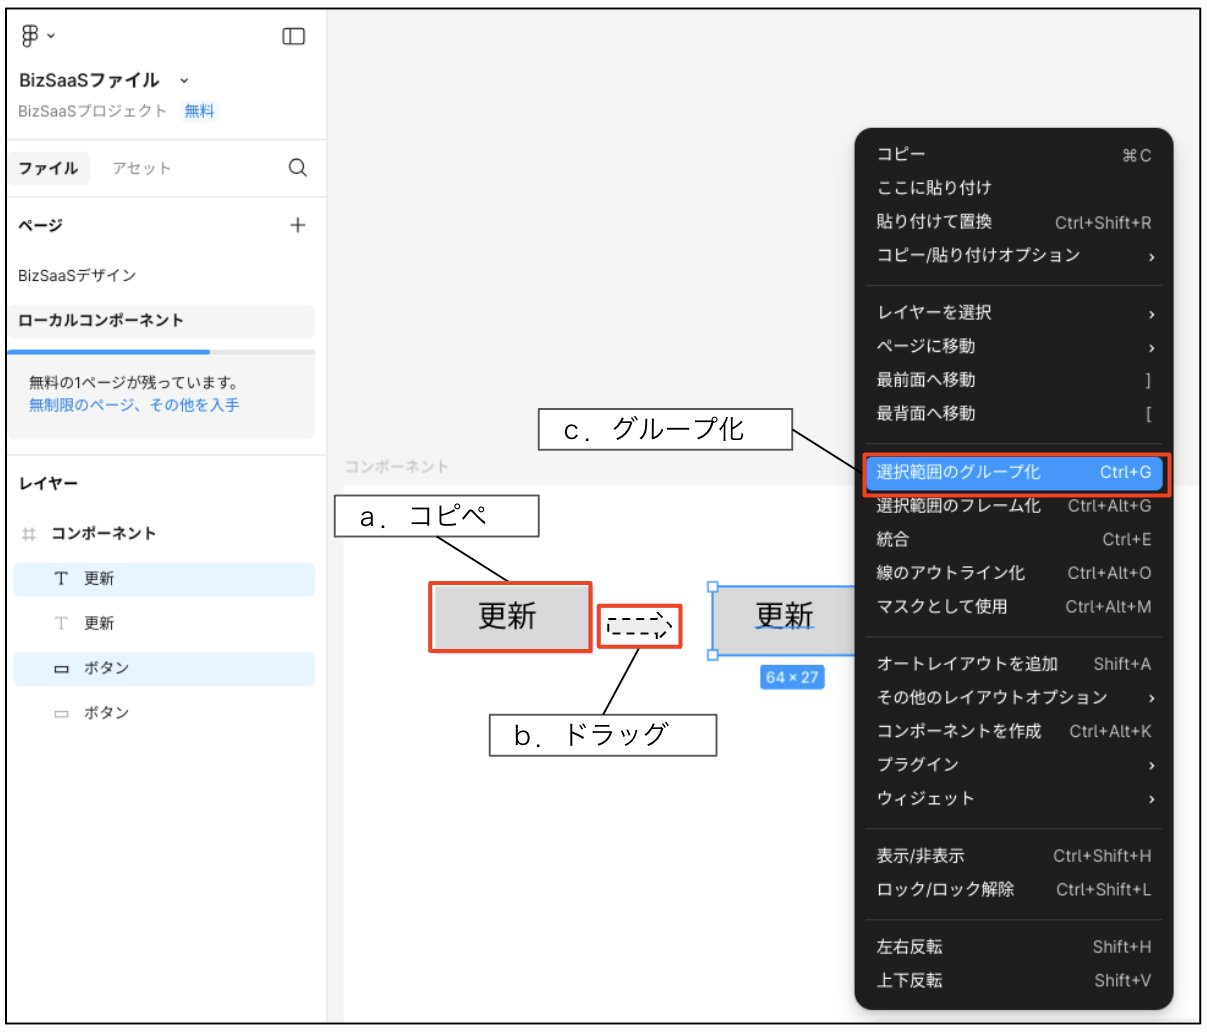The image size is (1207, 1032).
Task: Click the search magnifier icon
Action: coord(298,167)
